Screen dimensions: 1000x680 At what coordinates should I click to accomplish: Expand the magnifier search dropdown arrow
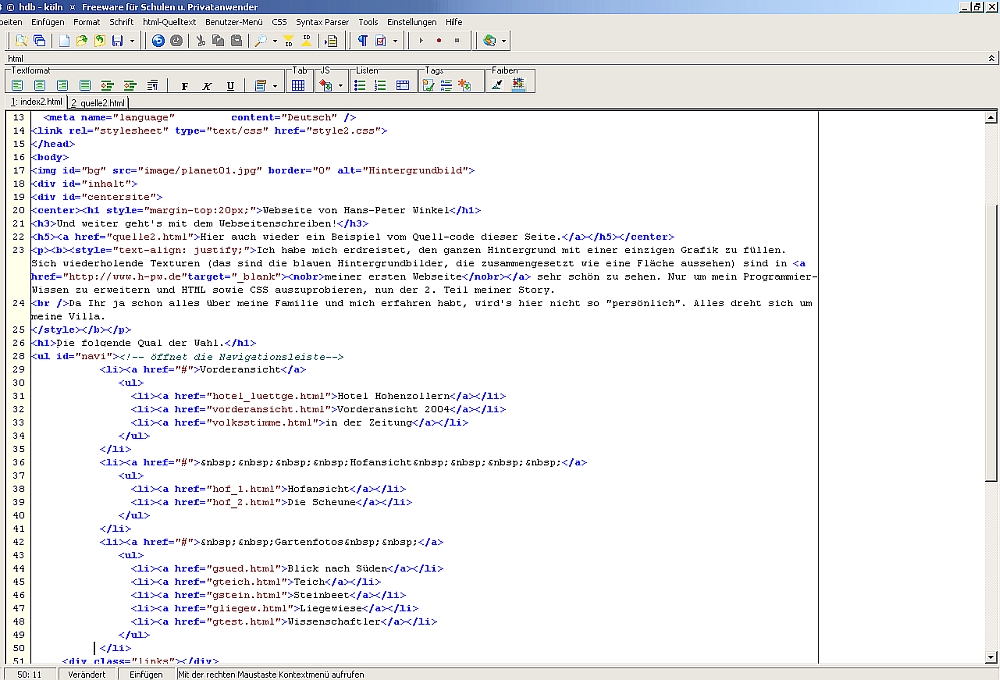pos(273,41)
